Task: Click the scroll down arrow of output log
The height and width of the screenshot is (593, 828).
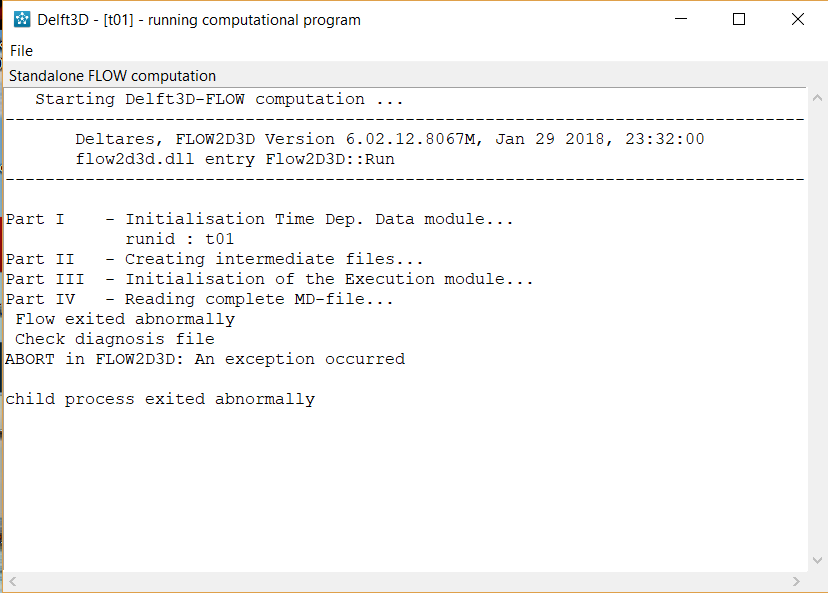Action: coord(817,561)
